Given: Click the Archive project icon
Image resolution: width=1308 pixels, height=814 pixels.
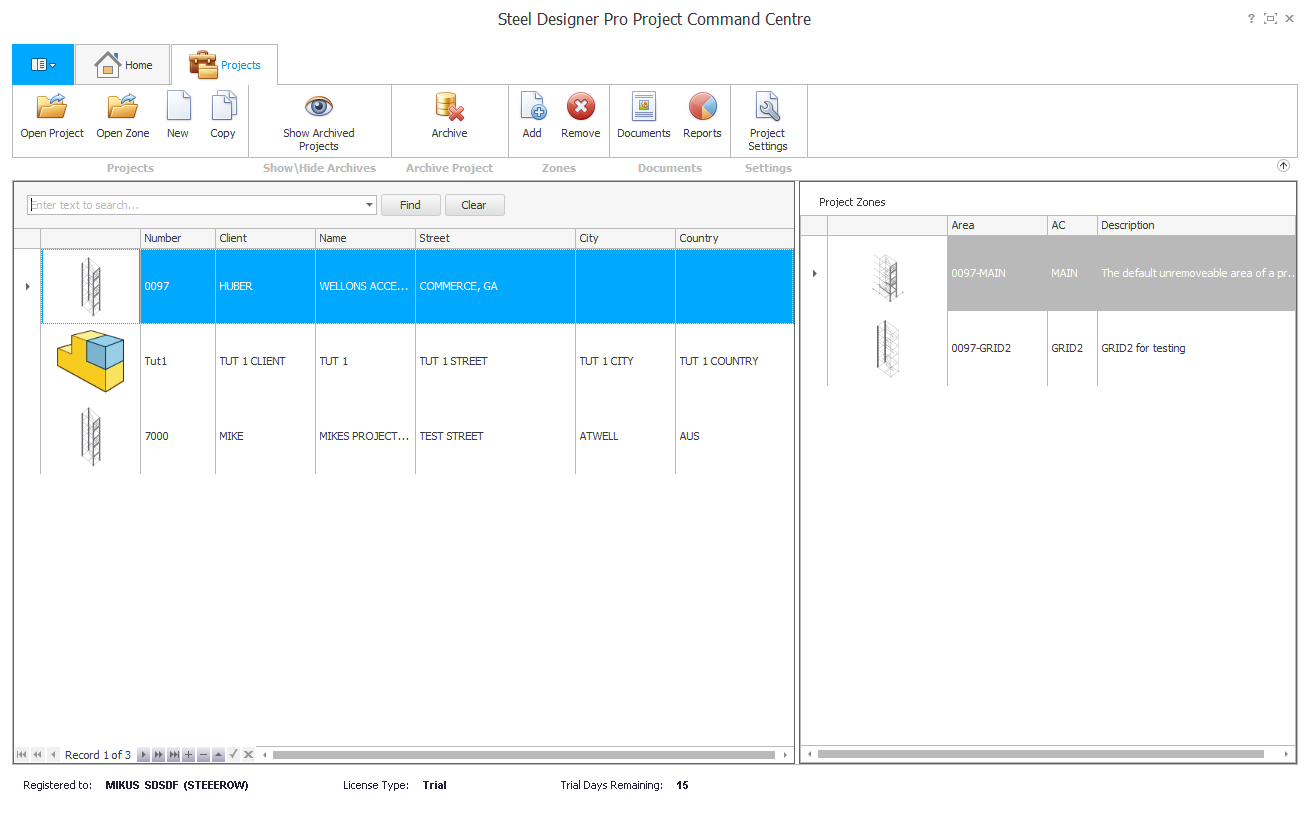Looking at the screenshot, I should [449, 107].
